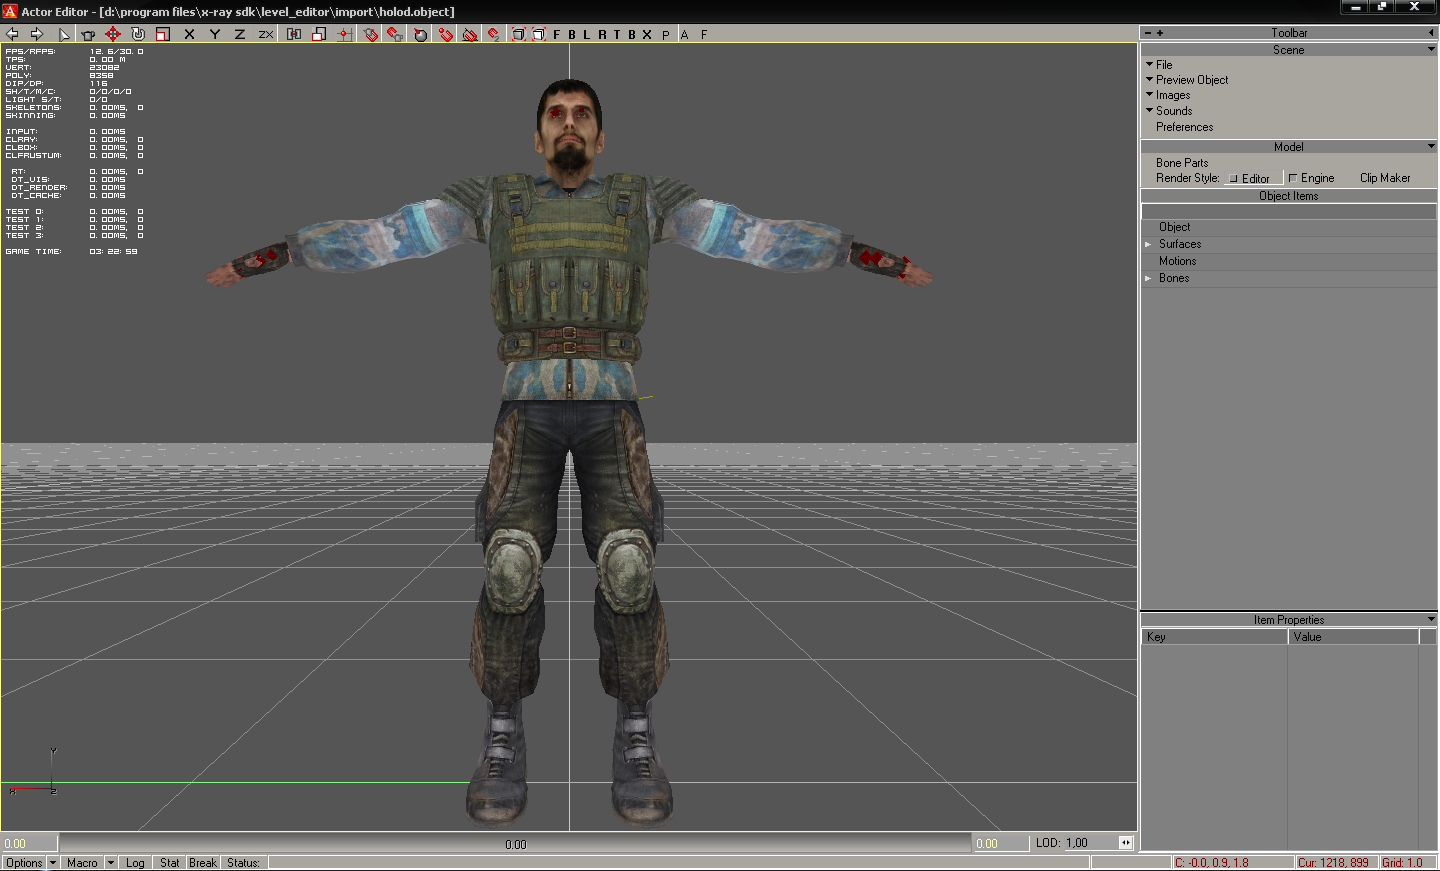This screenshot has width=1440, height=871.
Task: Open the Preview Object dropdown
Action: [1187, 79]
